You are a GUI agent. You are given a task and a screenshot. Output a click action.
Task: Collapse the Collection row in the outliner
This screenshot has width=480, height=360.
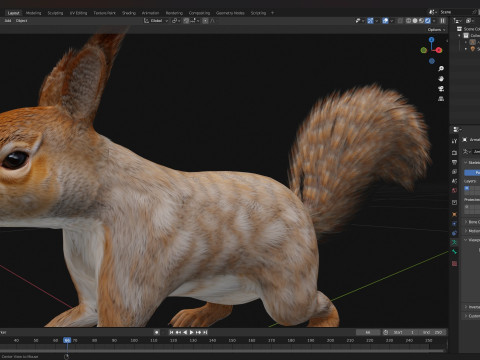(459, 36)
